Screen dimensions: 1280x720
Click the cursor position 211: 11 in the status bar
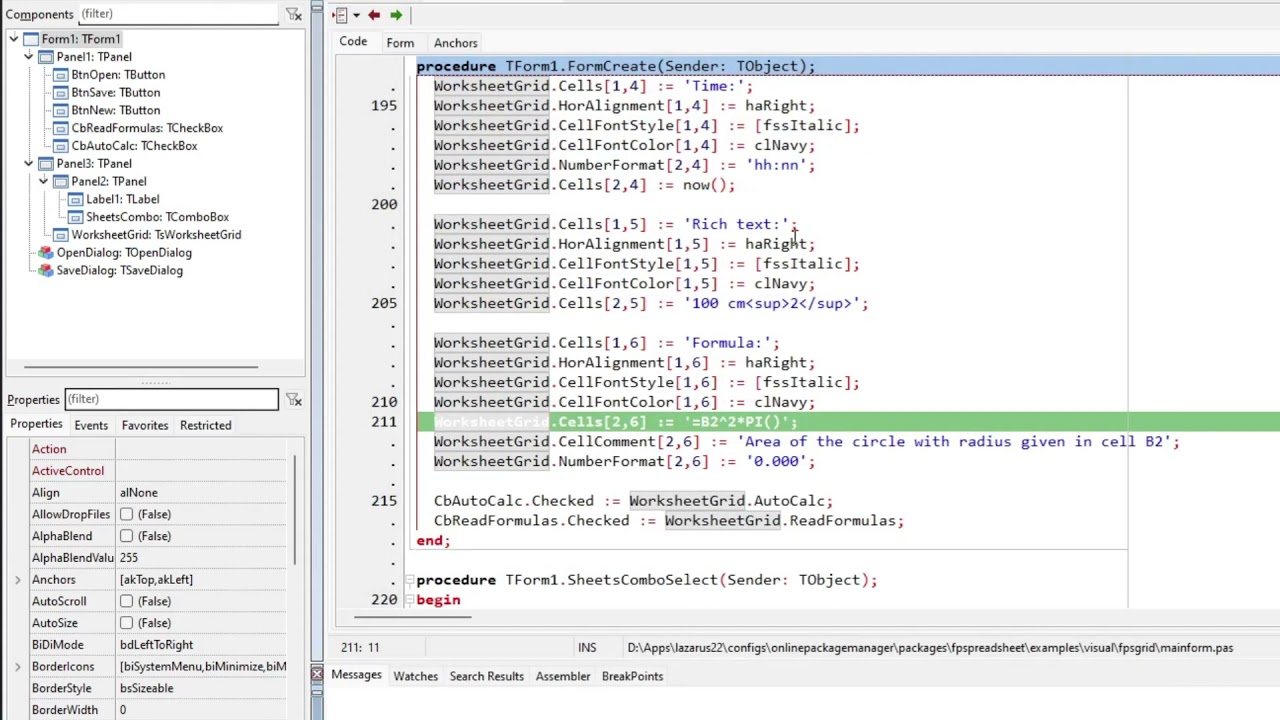[360, 648]
